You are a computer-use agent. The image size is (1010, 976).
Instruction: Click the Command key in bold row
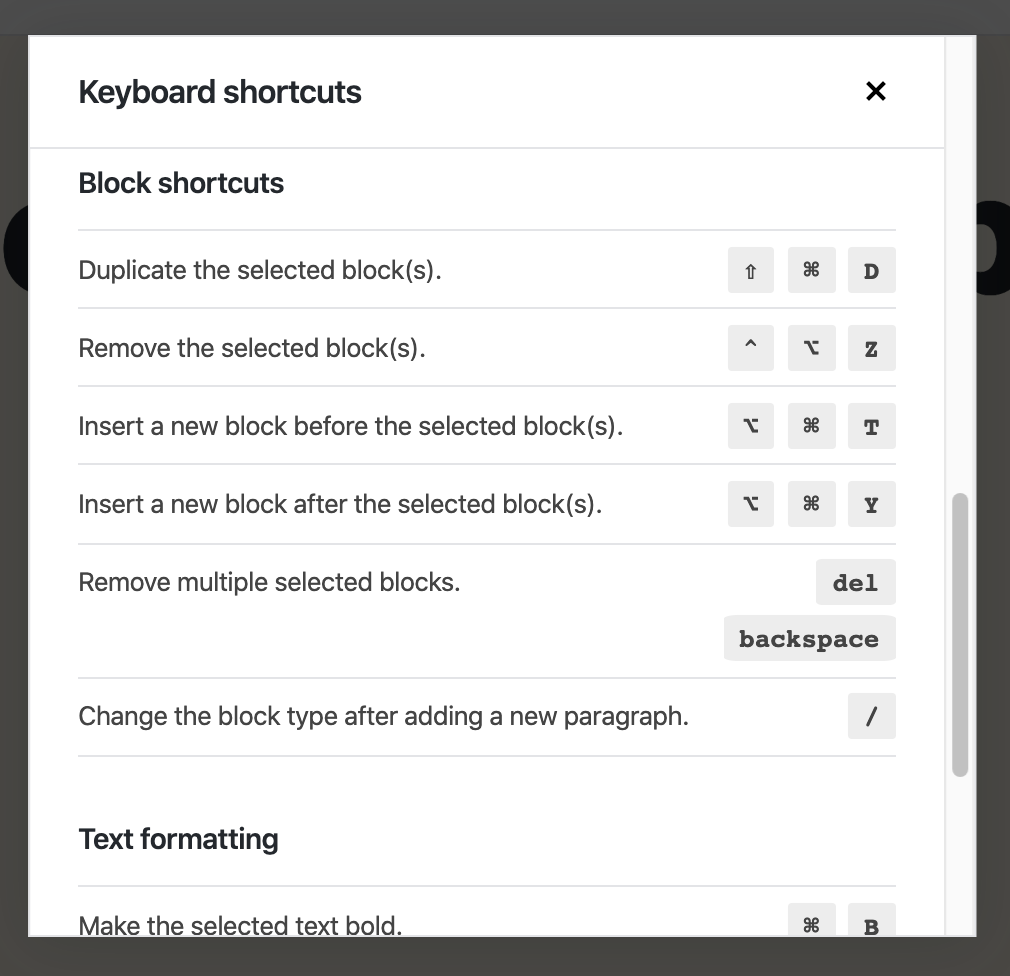click(812, 921)
